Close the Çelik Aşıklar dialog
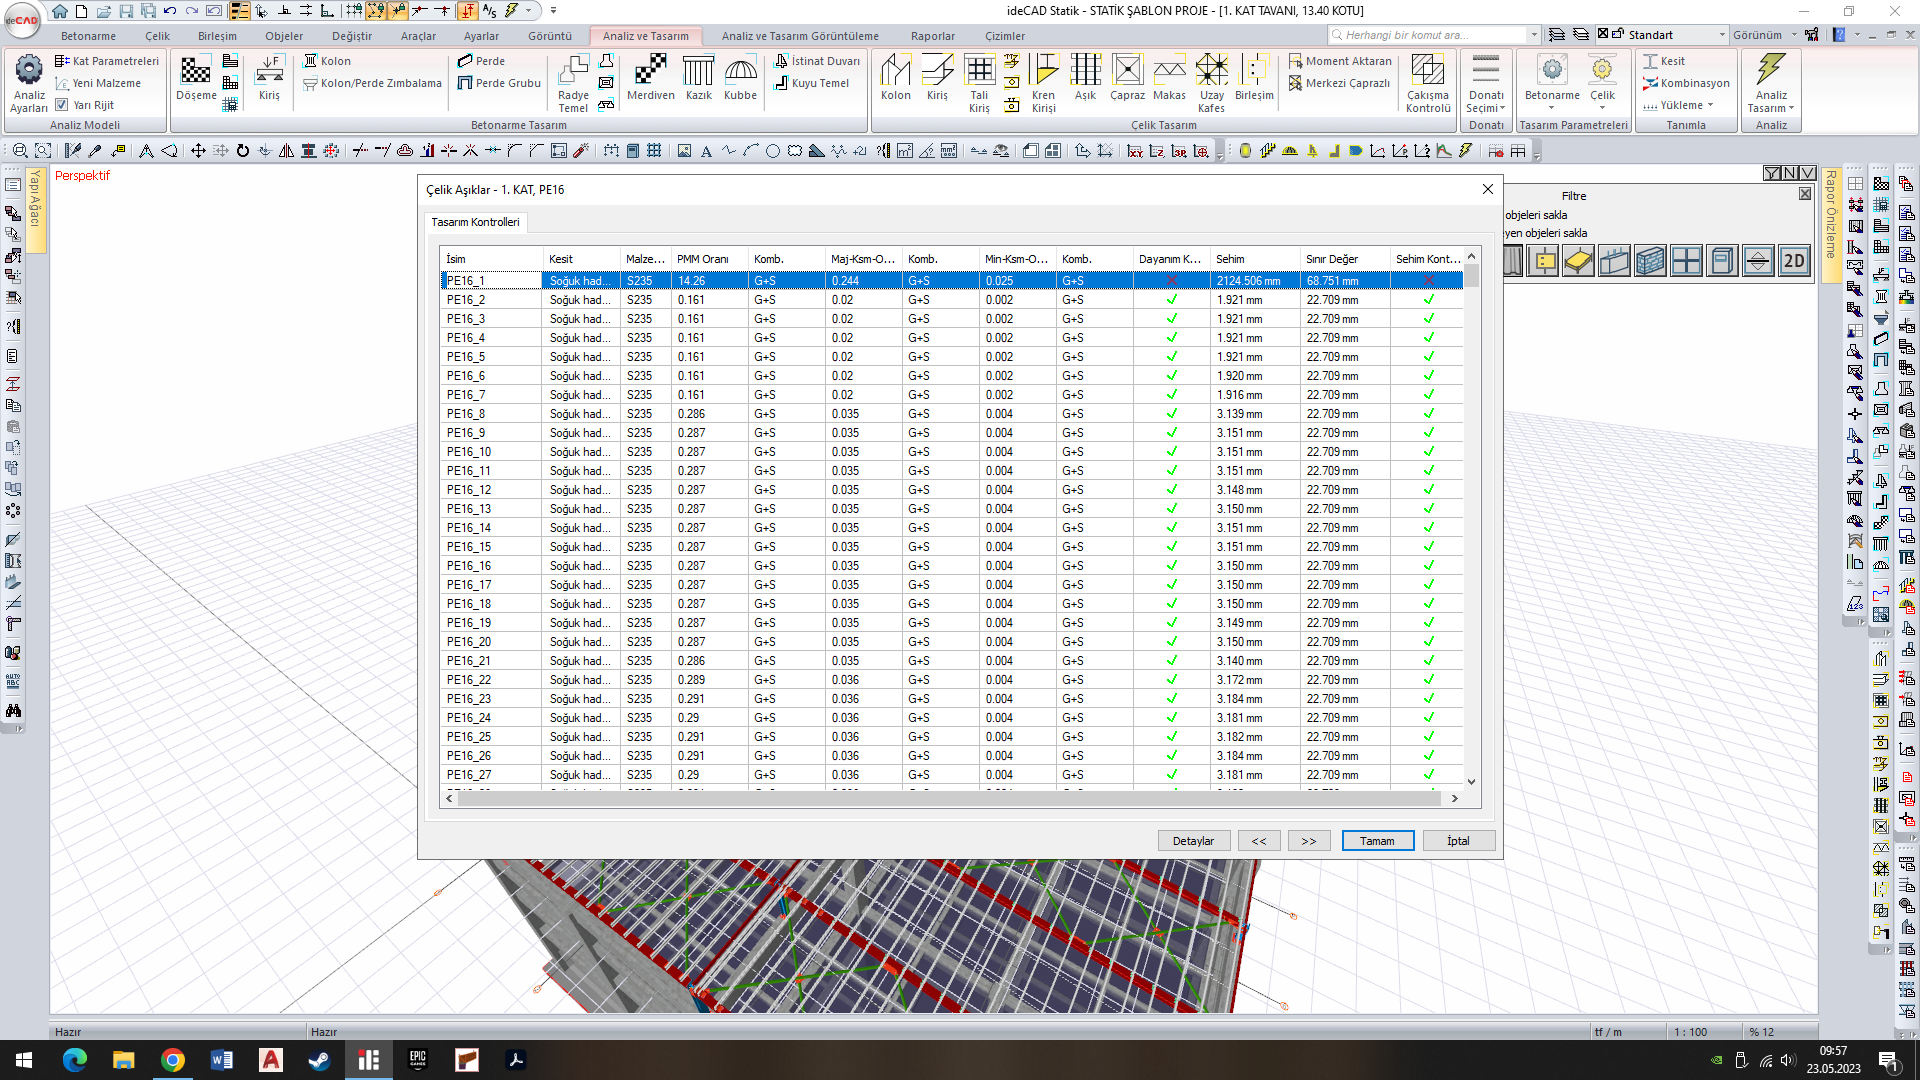Image resolution: width=1920 pixels, height=1080 pixels. 1487,189
